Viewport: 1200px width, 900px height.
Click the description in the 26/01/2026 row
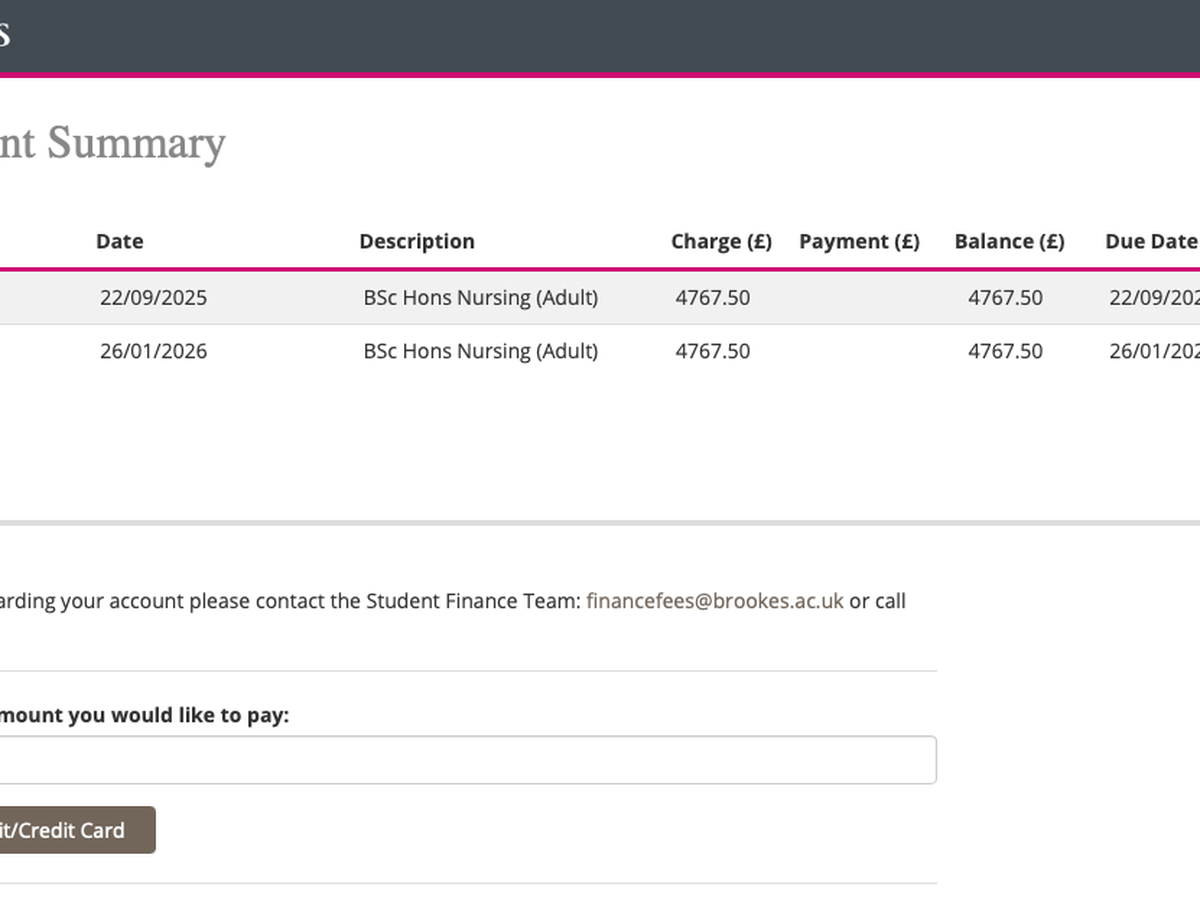[480, 351]
